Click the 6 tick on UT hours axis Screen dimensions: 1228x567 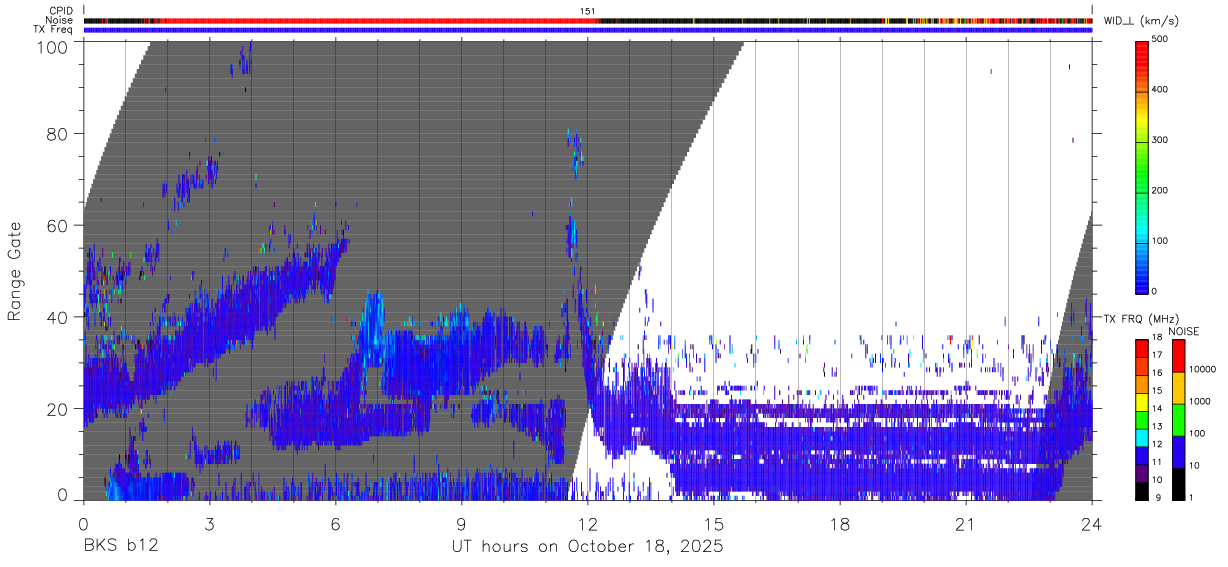(x=336, y=524)
